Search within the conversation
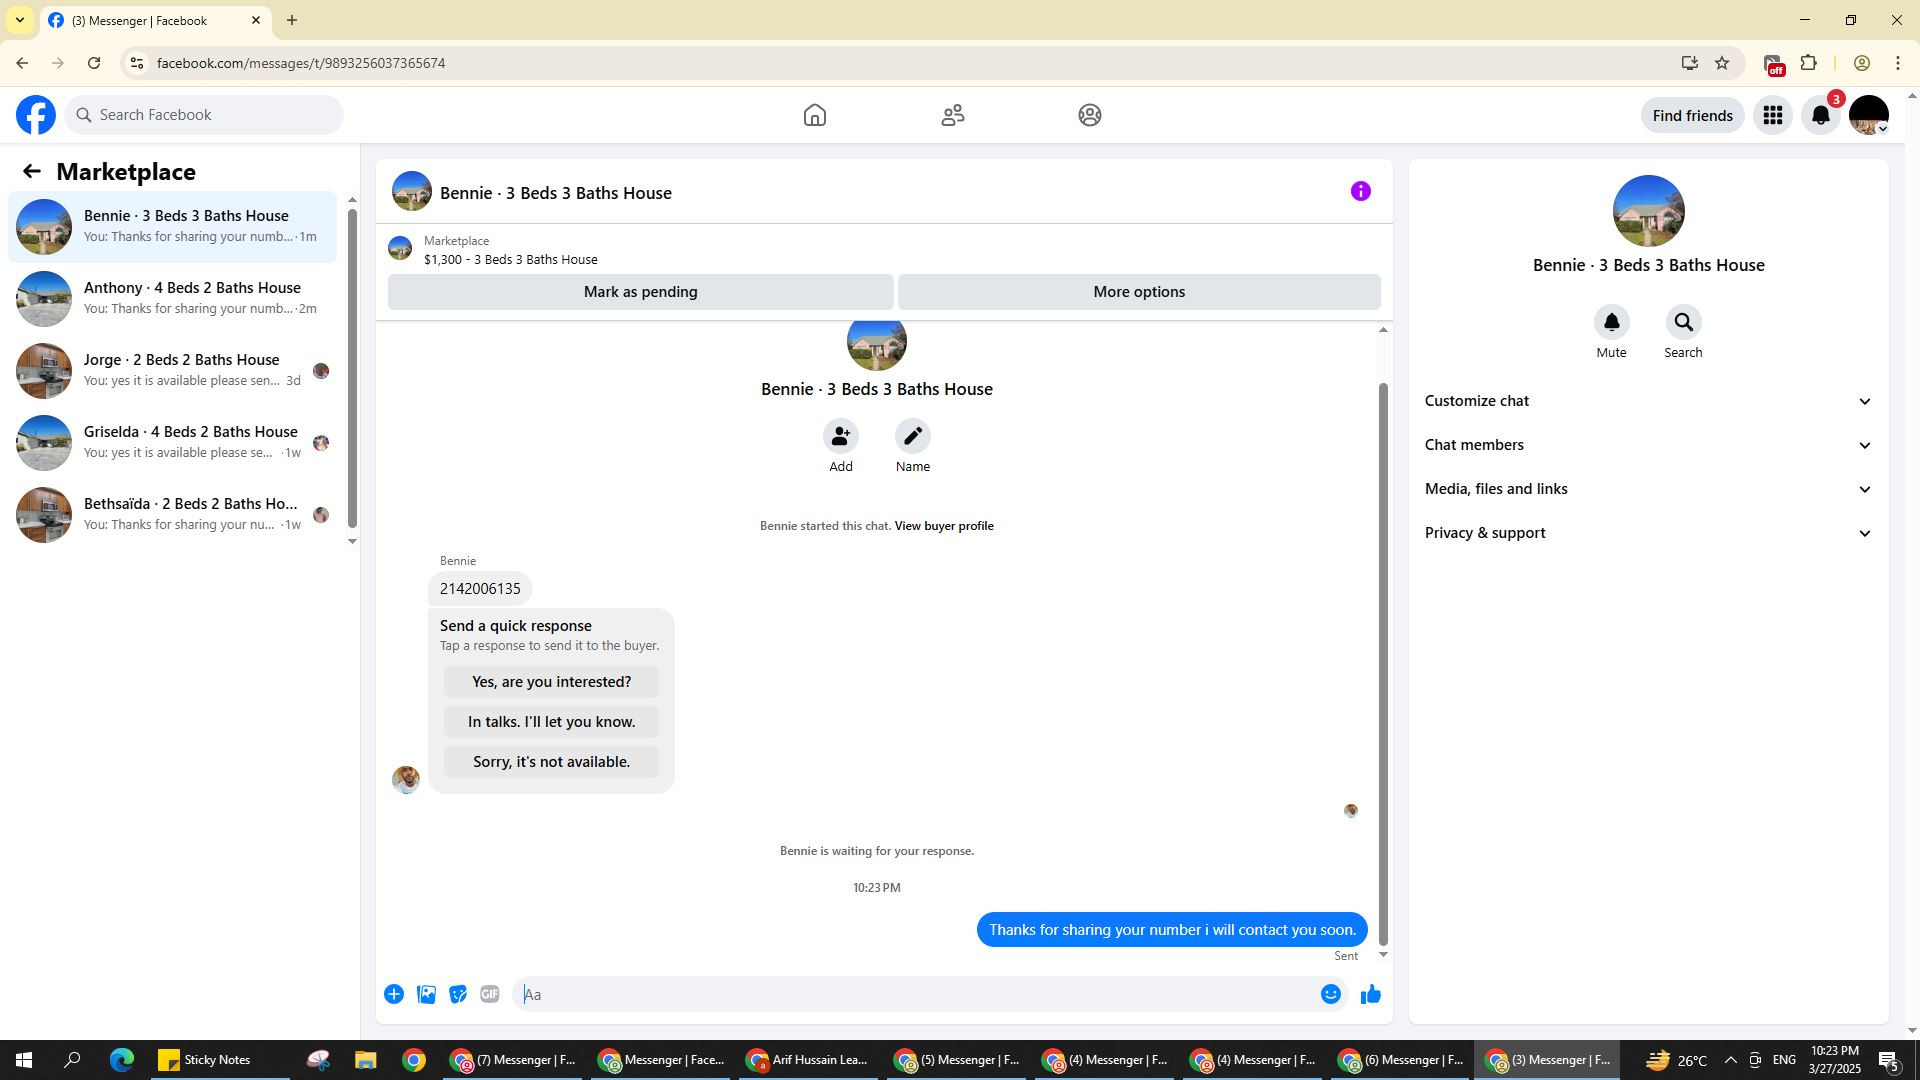The image size is (1920, 1080). click(x=1683, y=323)
